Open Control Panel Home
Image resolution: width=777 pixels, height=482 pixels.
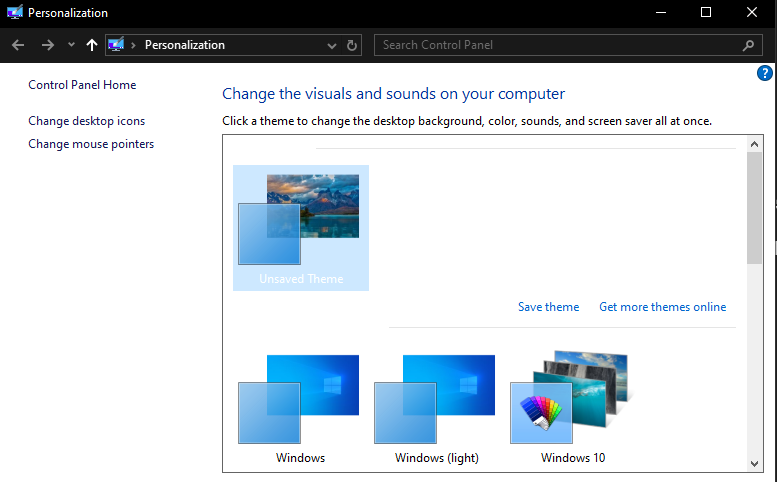click(82, 85)
